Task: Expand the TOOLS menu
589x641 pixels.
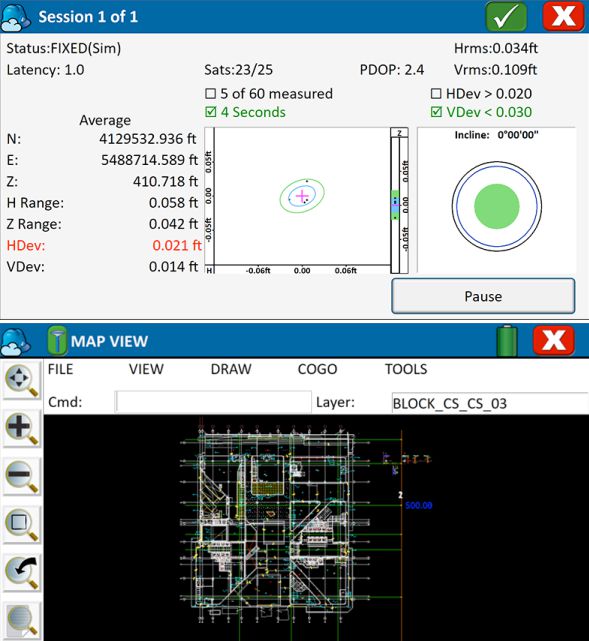Action: coord(406,369)
